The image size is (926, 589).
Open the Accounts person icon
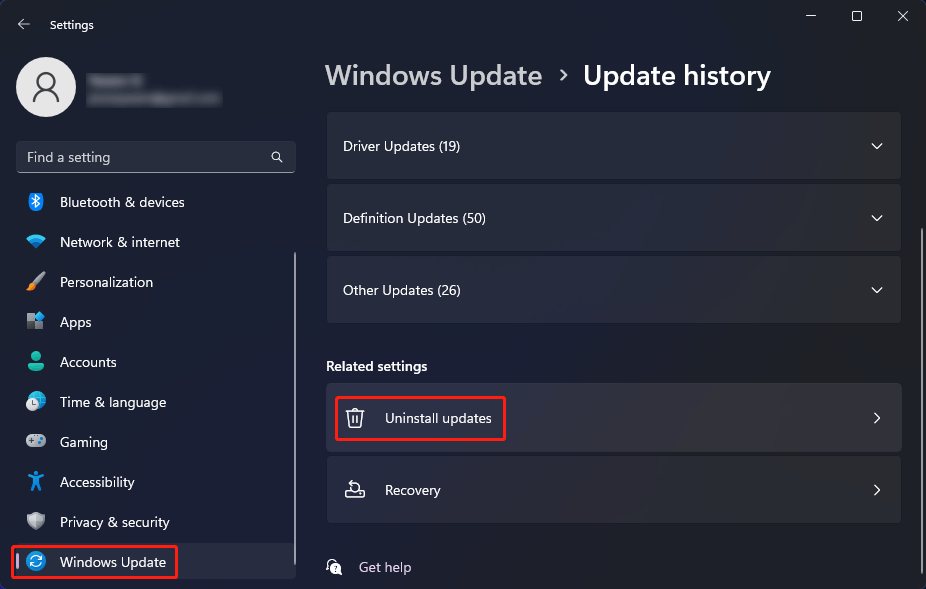(36, 362)
